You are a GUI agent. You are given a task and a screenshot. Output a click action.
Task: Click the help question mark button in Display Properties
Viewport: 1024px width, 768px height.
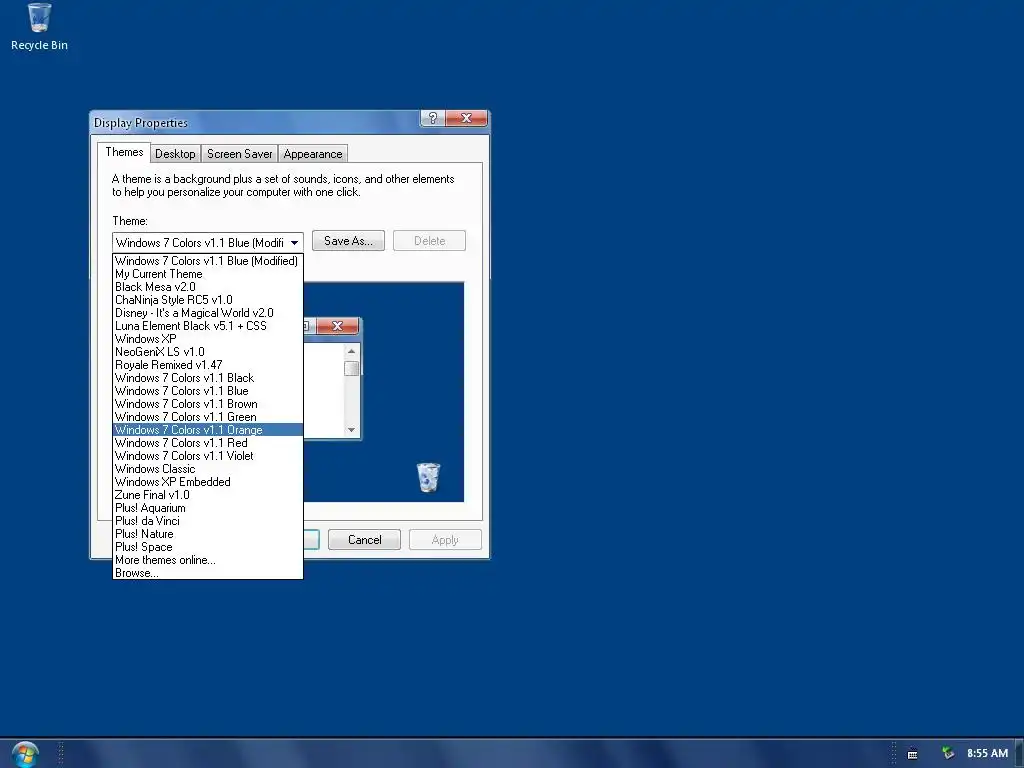[432, 118]
